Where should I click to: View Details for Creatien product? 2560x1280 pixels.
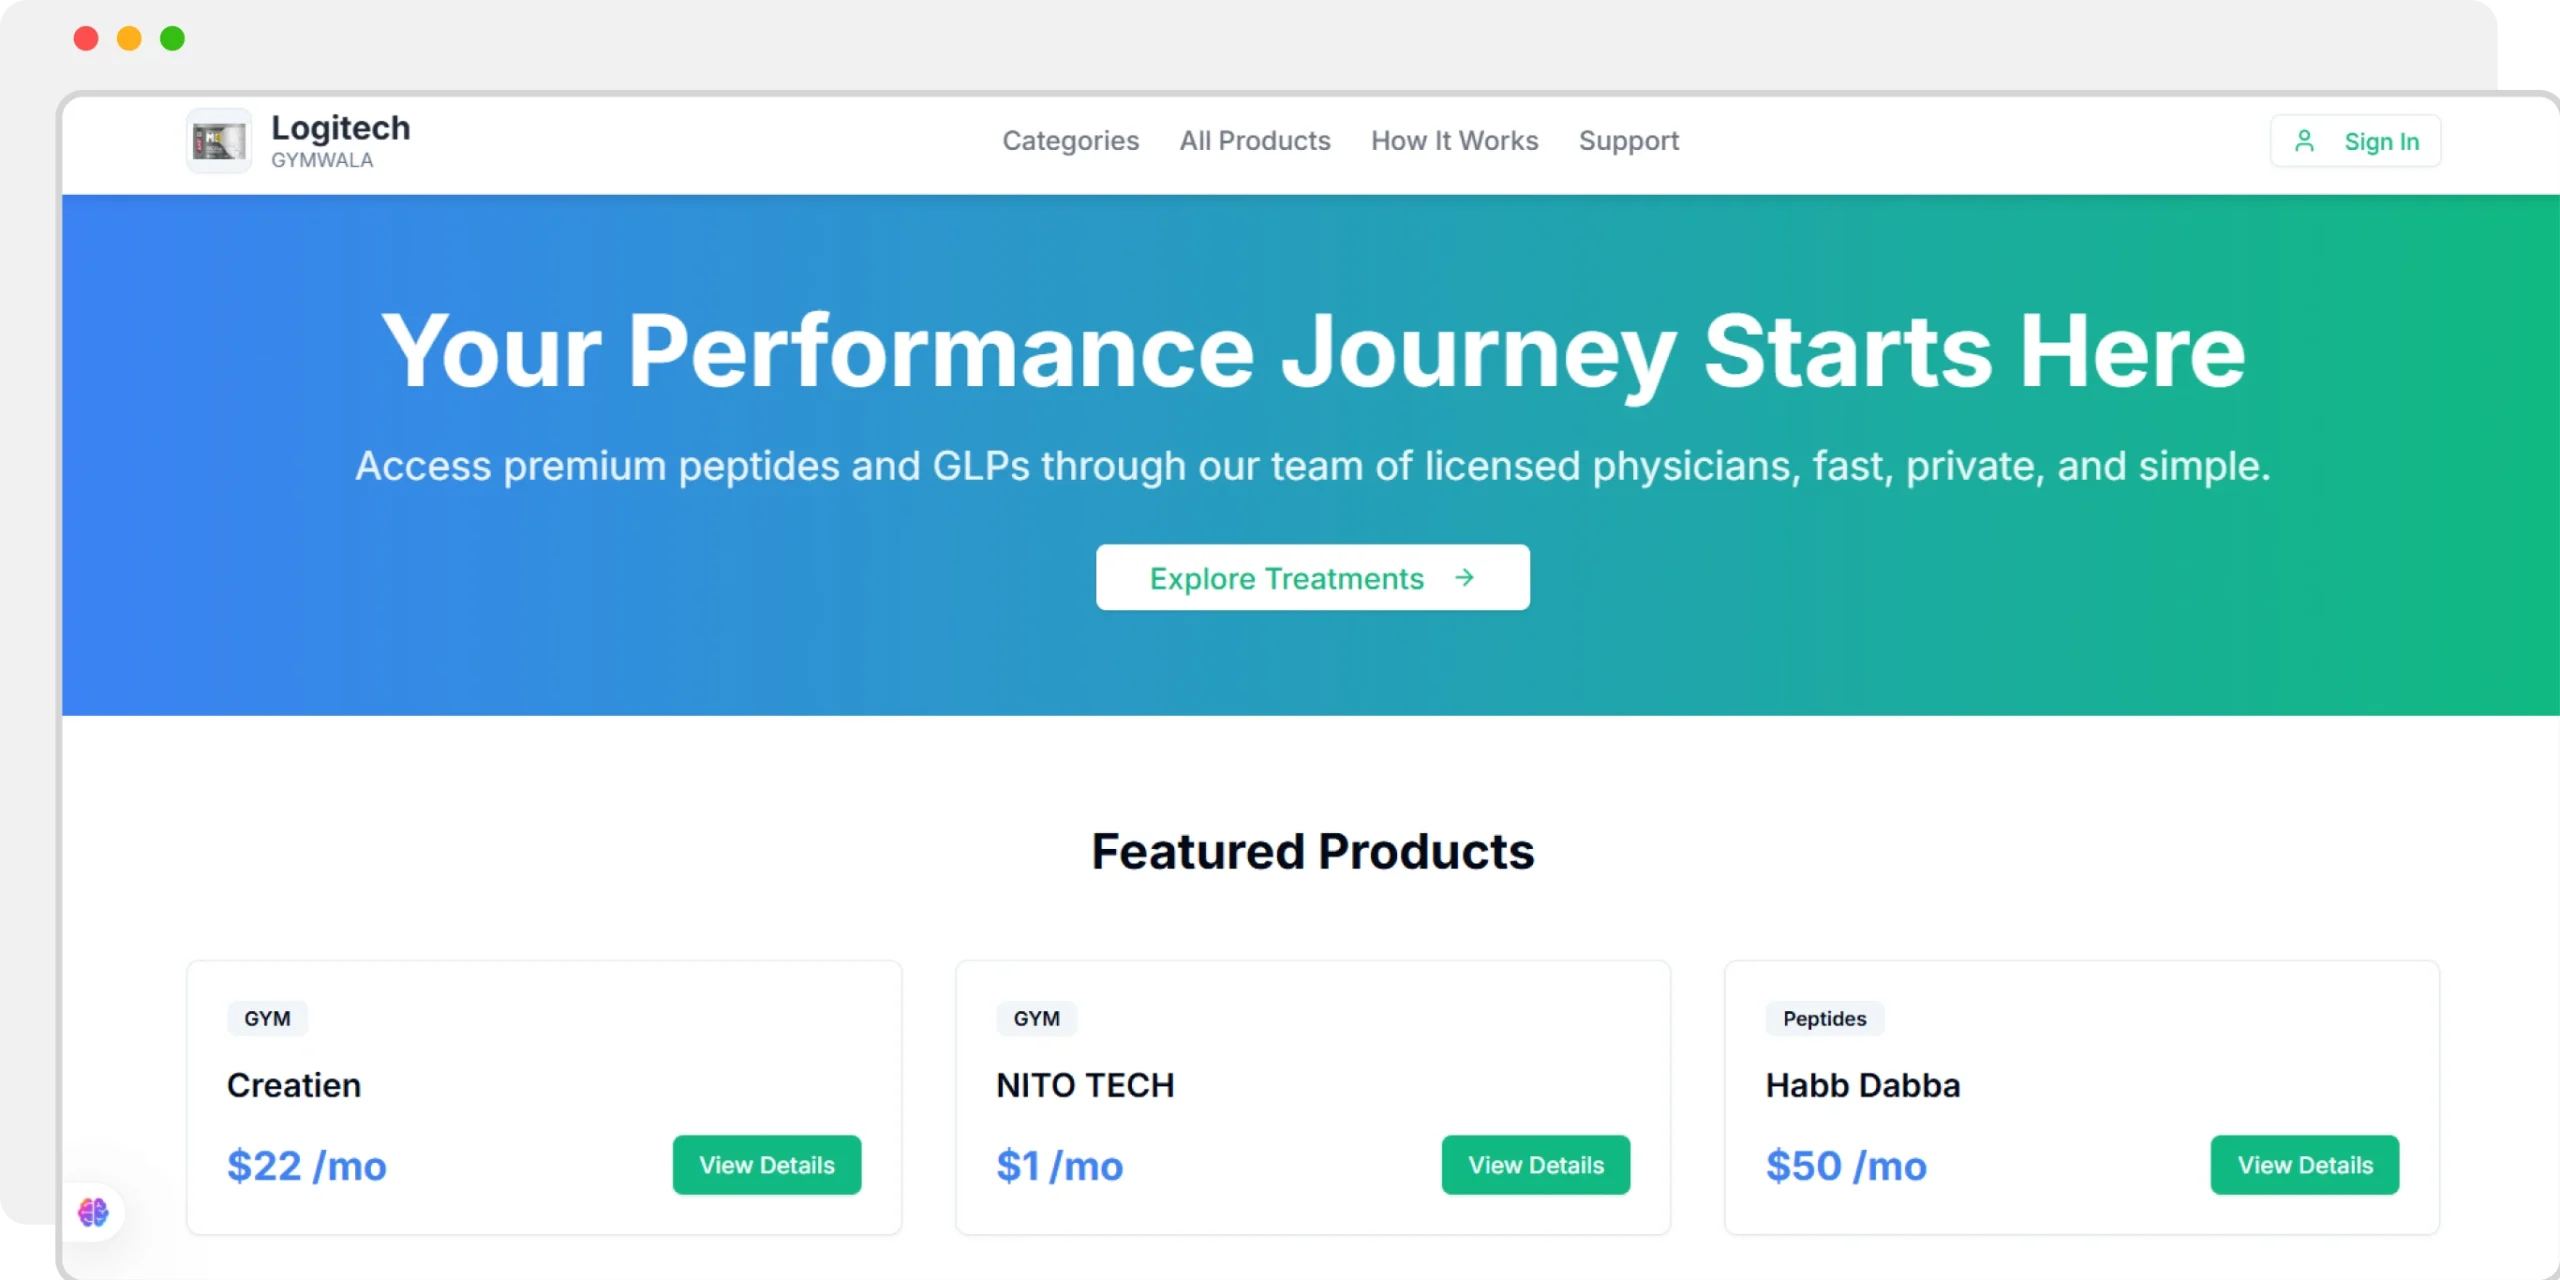coord(766,1165)
